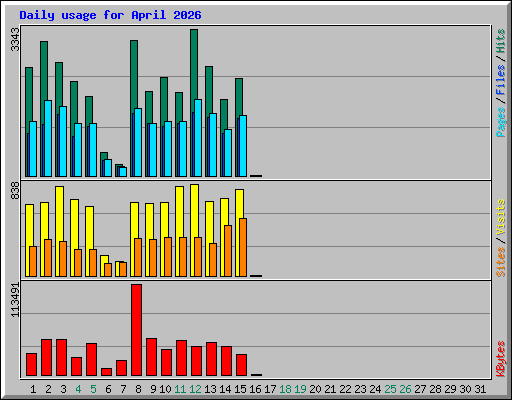Click day 1 on the x-axis

pyautogui.click(x=33, y=389)
